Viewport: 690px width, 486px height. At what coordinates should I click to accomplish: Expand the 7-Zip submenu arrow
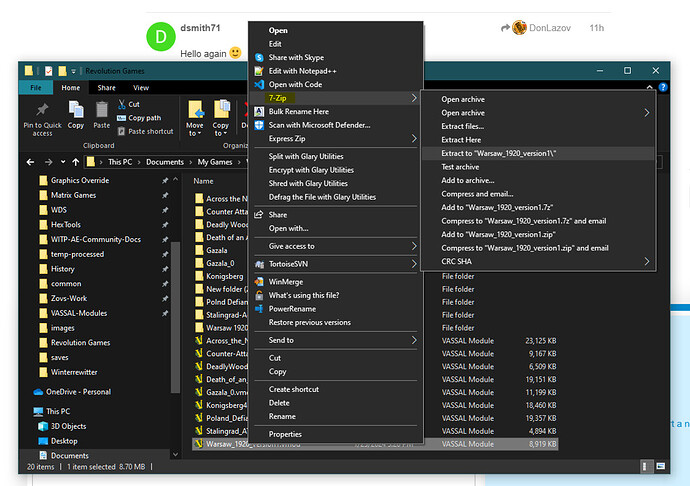click(x=414, y=98)
